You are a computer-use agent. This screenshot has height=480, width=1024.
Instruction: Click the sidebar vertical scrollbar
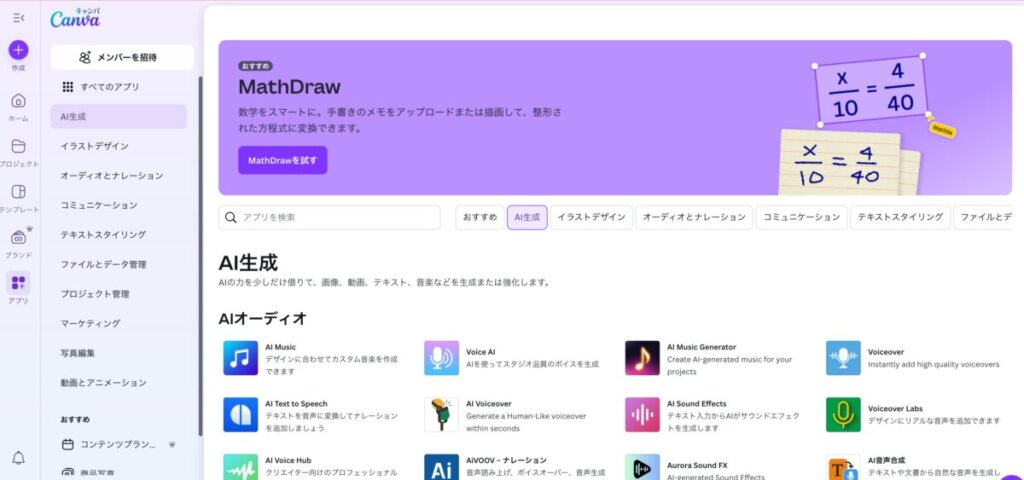[x=200, y=255]
